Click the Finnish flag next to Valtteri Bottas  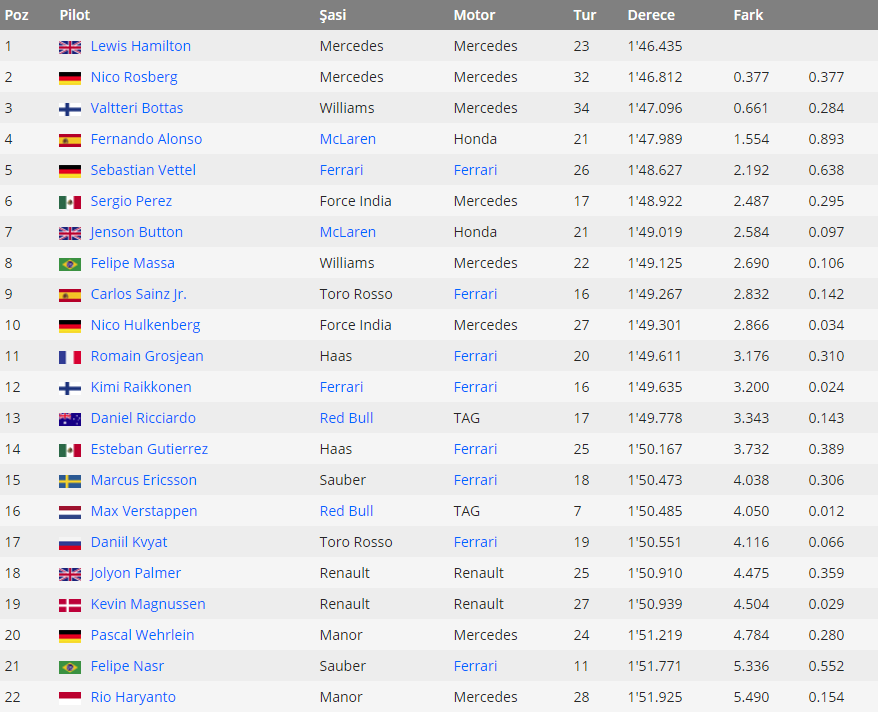click(x=70, y=109)
